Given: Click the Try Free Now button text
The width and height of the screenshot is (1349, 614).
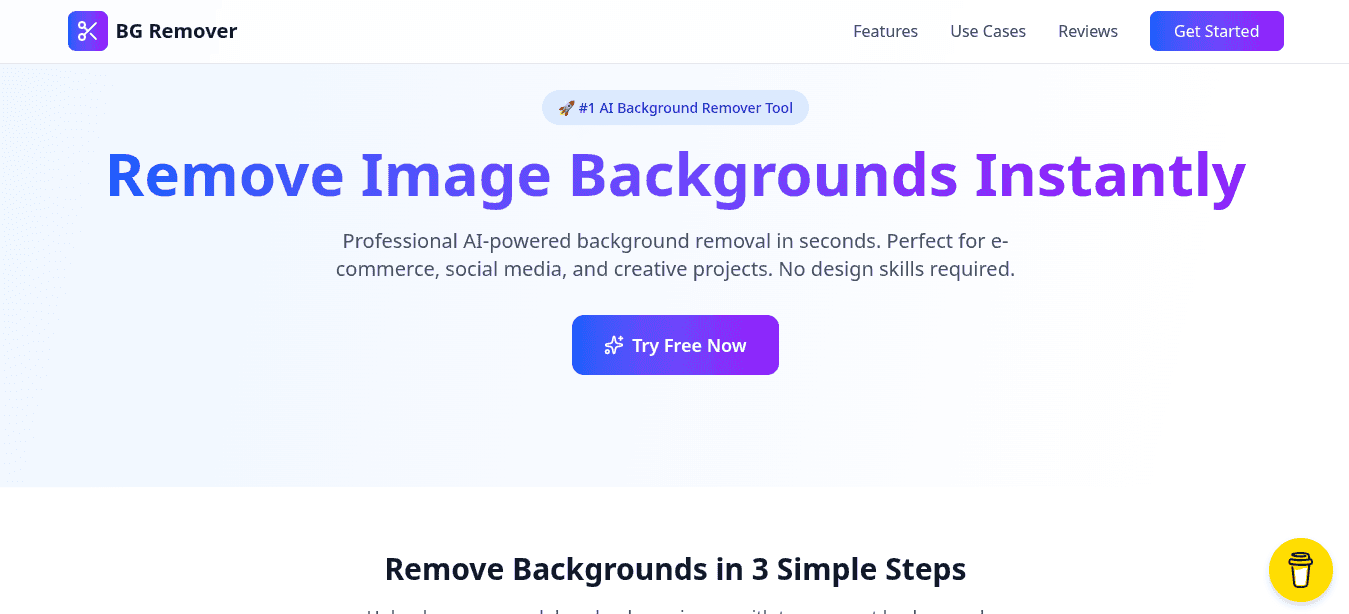Looking at the screenshot, I should click(x=689, y=345).
